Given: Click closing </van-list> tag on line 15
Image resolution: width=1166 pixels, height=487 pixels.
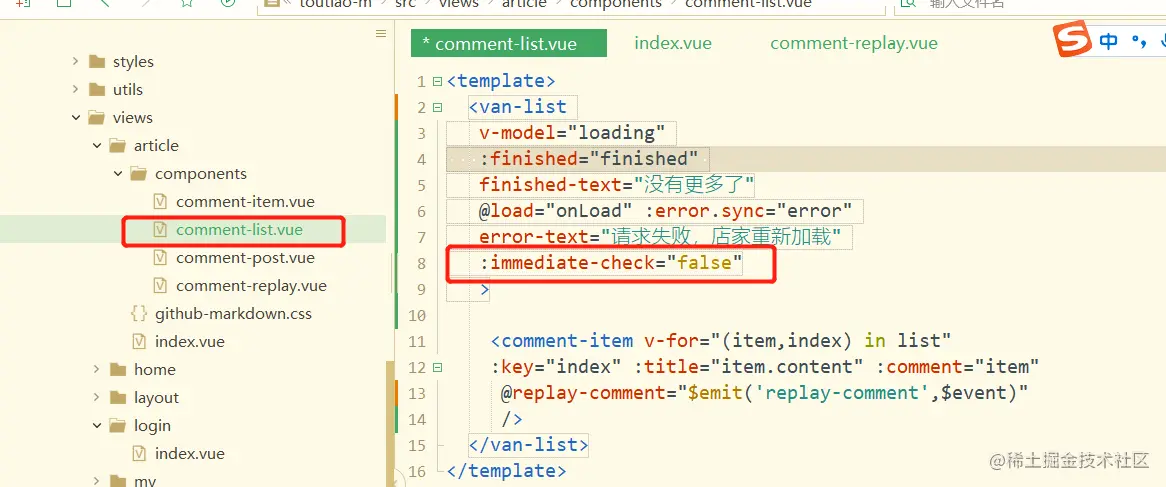Looking at the screenshot, I should (528, 445).
